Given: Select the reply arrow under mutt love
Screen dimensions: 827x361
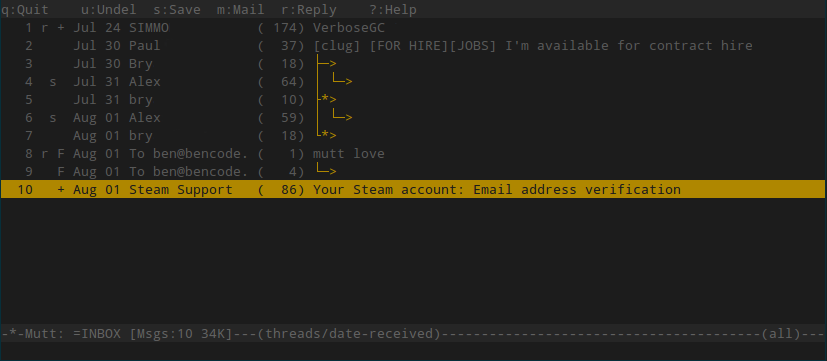Looking at the screenshot, I should coord(326,172).
